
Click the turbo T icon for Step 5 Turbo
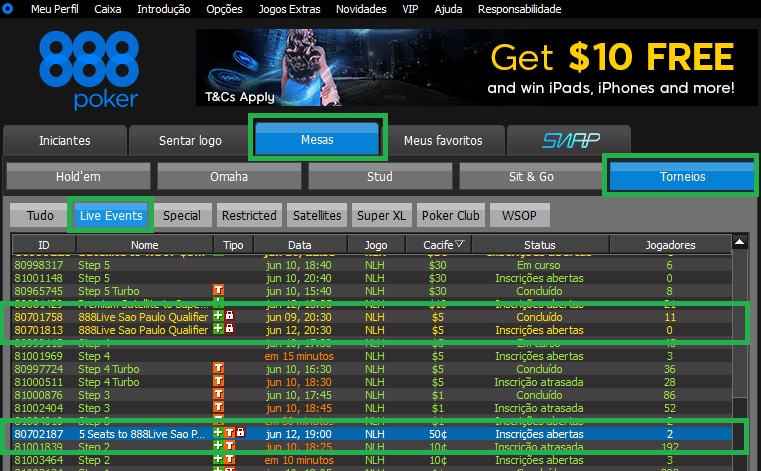(218, 290)
